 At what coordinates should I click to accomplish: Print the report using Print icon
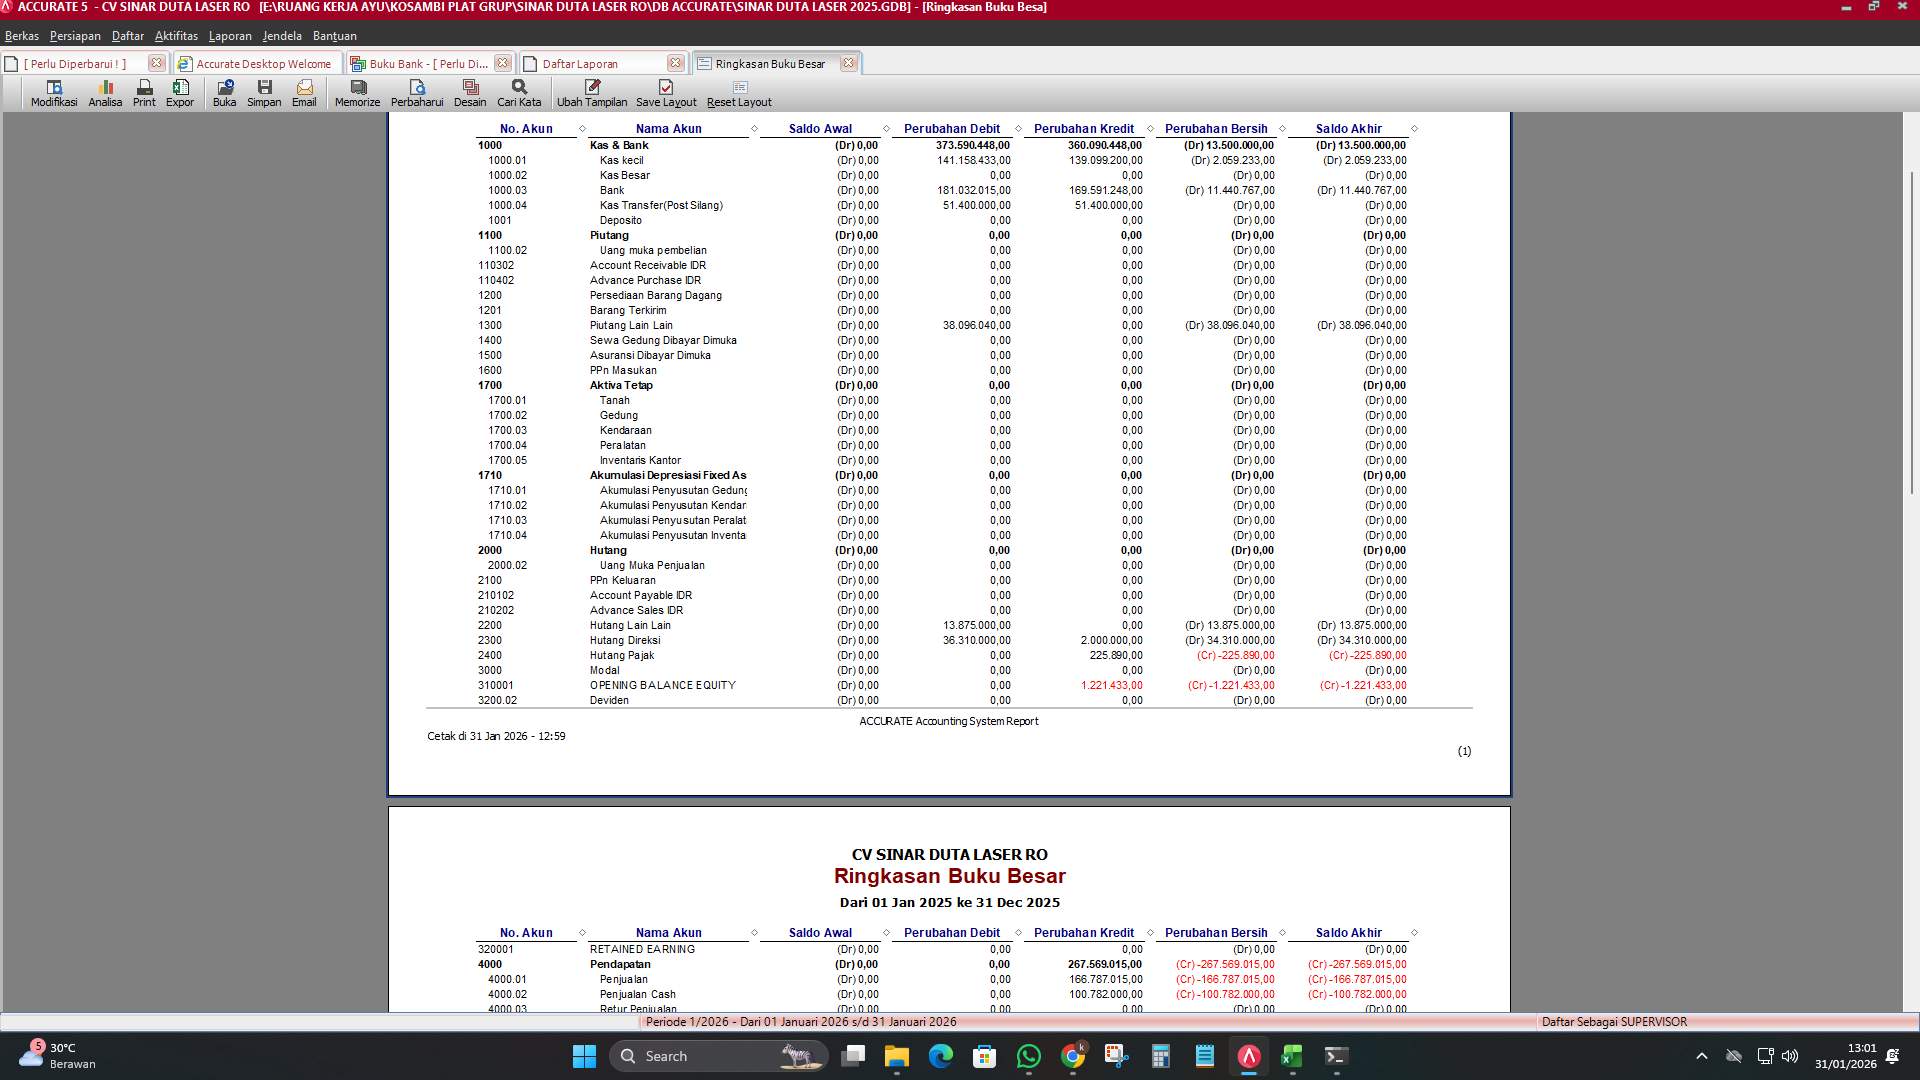[143, 92]
